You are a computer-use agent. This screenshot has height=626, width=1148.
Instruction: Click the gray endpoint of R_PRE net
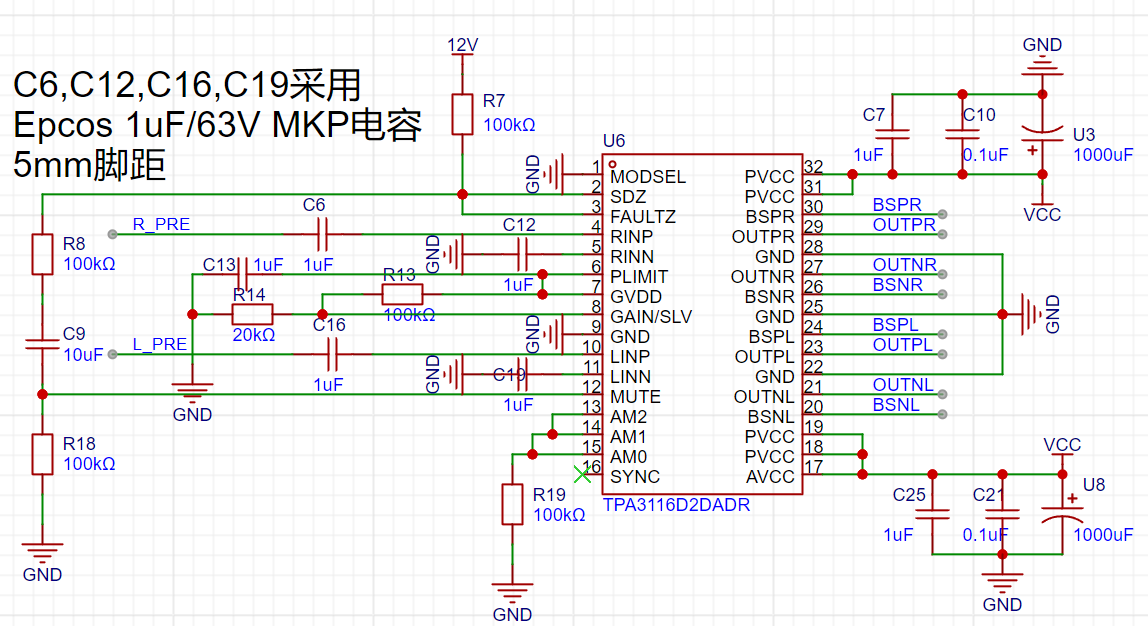112,234
